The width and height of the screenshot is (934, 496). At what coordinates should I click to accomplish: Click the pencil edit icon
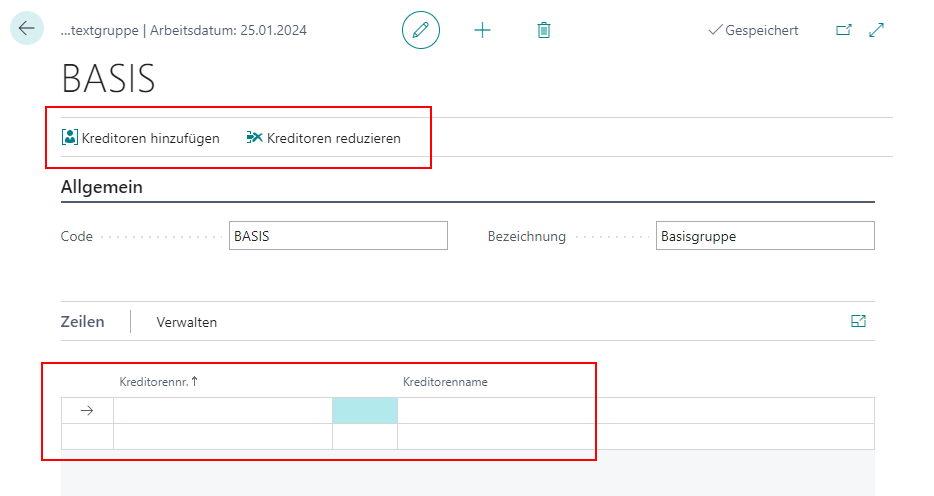pos(421,30)
